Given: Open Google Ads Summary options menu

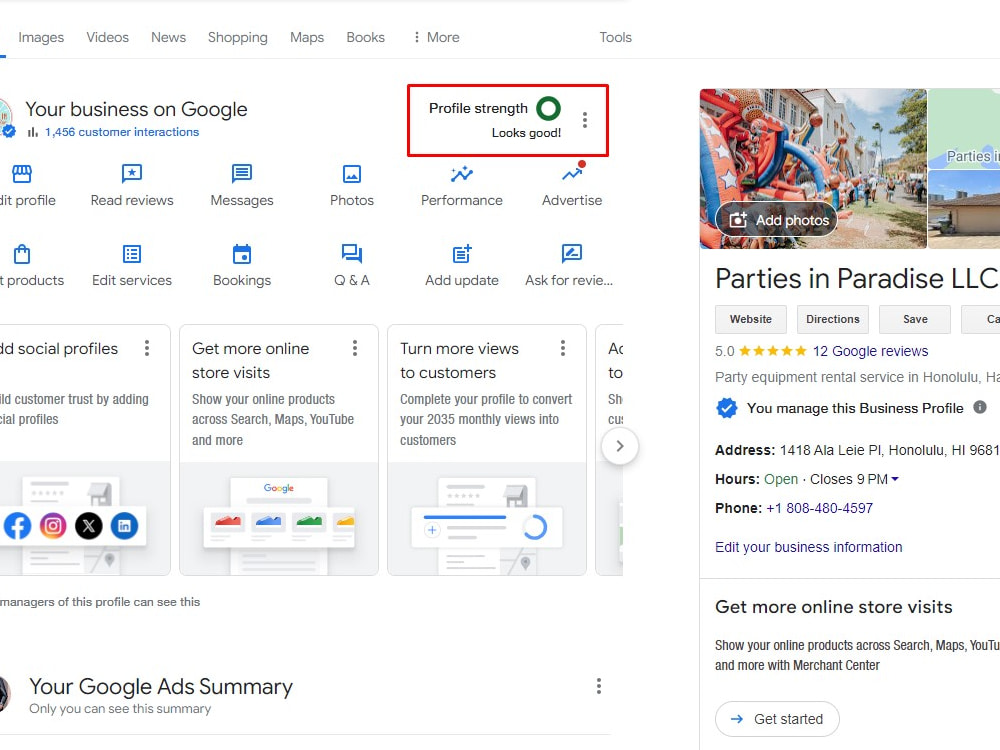Looking at the screenshot, I should tap(598, 686).
